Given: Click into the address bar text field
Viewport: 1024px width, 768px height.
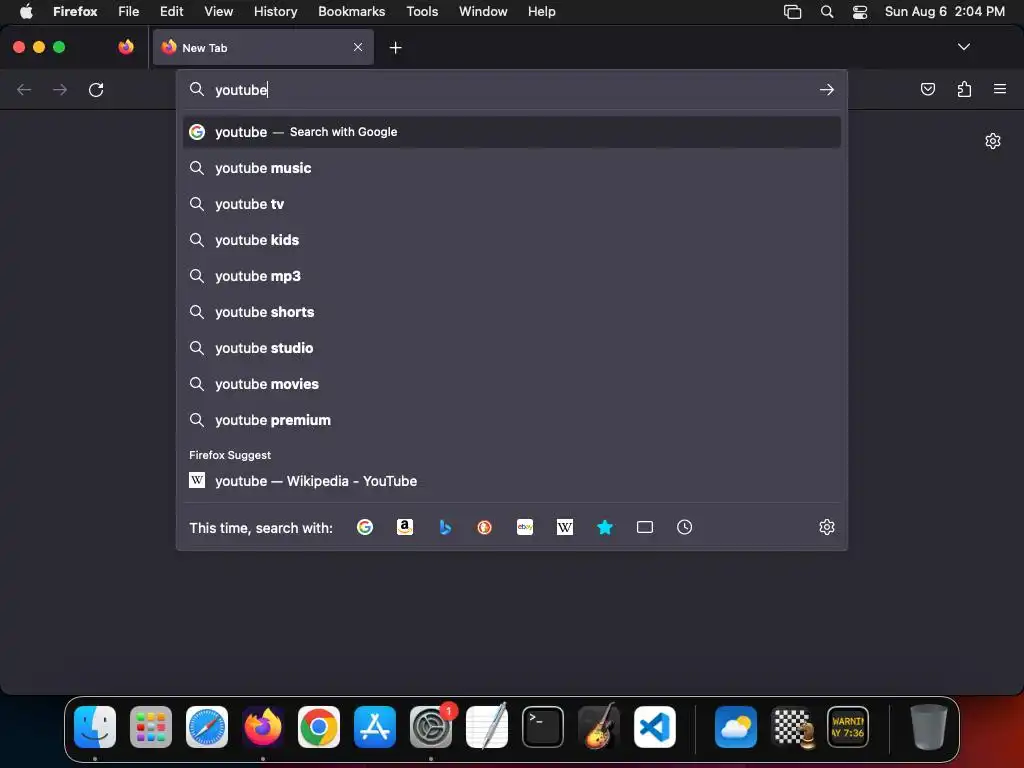Looking at the screenshot, I should point(513,89).
